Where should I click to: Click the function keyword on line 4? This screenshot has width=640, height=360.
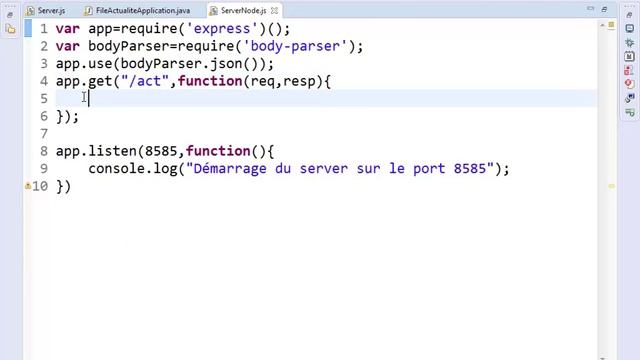(x=210, y=81)
